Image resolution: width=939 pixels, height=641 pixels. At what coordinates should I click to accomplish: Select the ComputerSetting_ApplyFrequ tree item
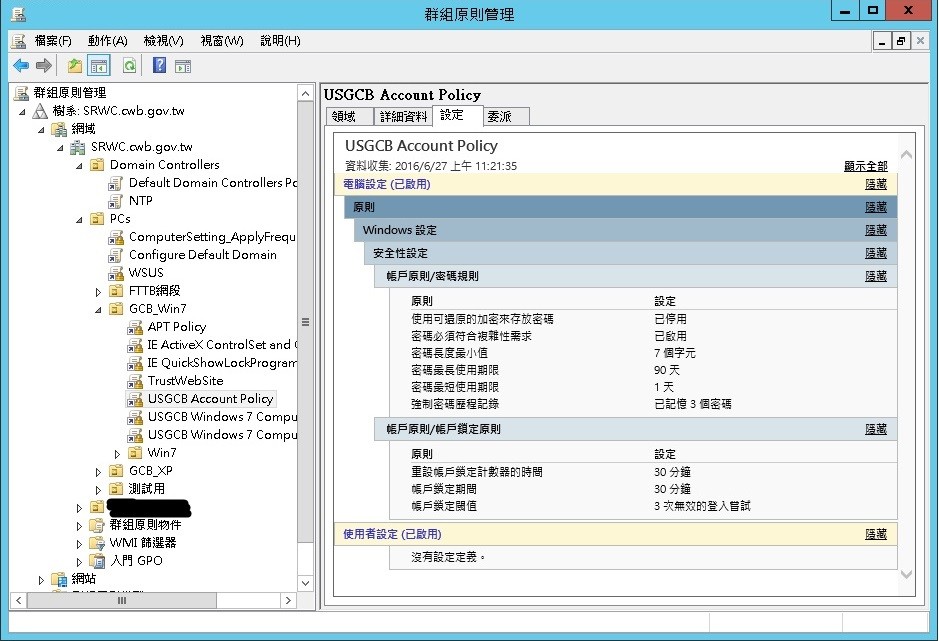[x=212, y=237]
